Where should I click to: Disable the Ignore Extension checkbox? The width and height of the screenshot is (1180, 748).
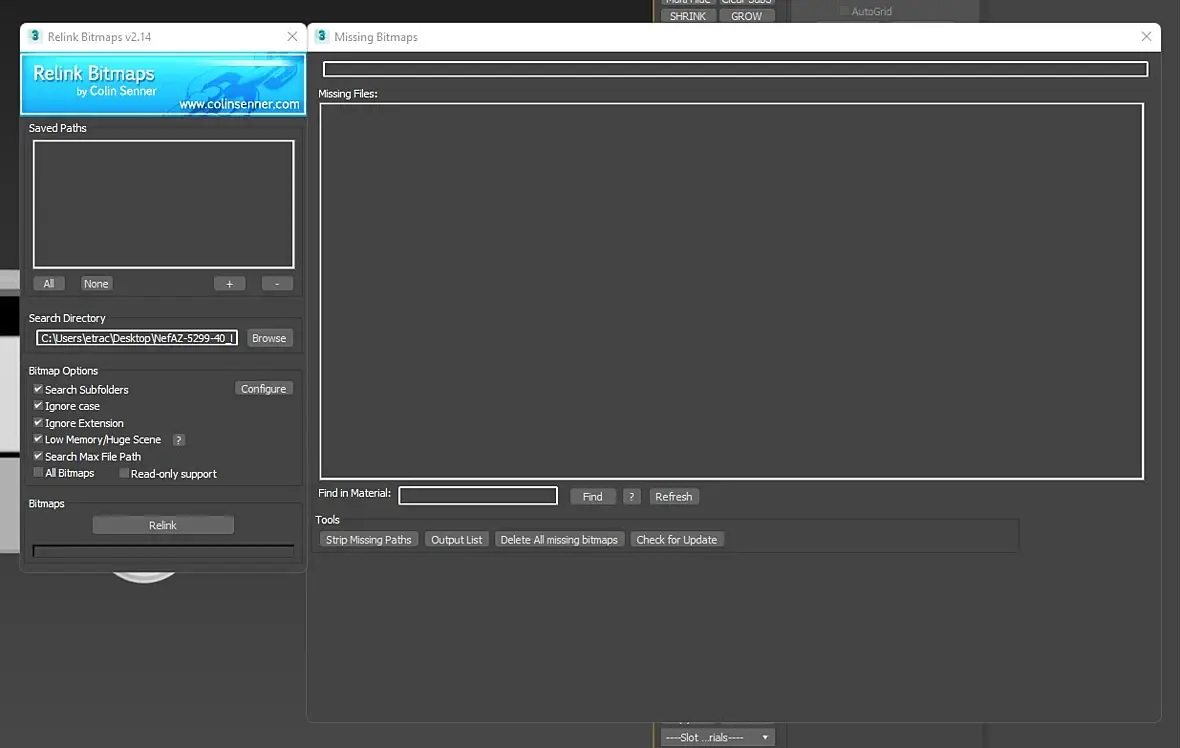pyautogui.click(x=38, y=423)
